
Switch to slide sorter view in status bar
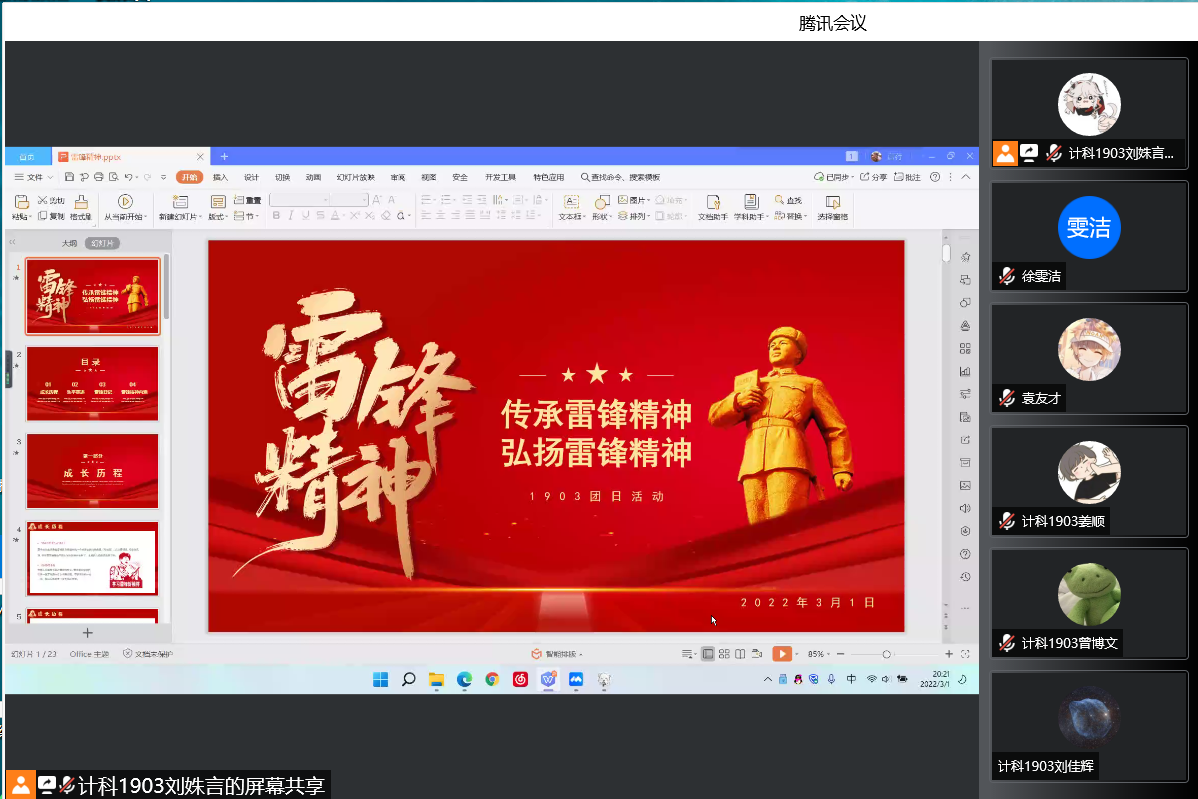724,654
